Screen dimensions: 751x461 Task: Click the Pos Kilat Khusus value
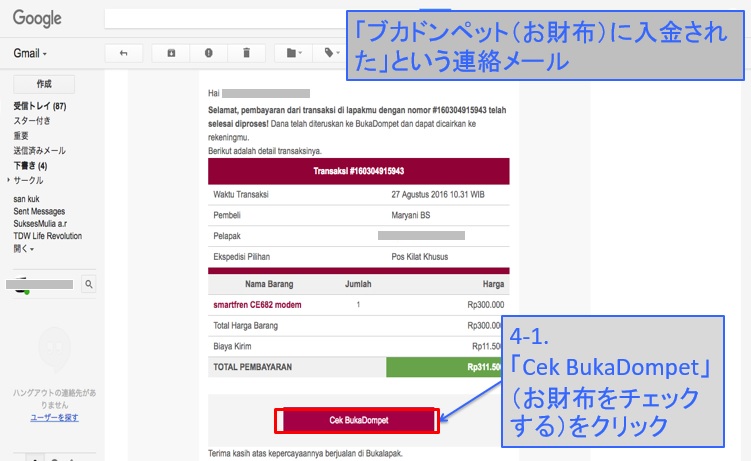coord(420,257)
